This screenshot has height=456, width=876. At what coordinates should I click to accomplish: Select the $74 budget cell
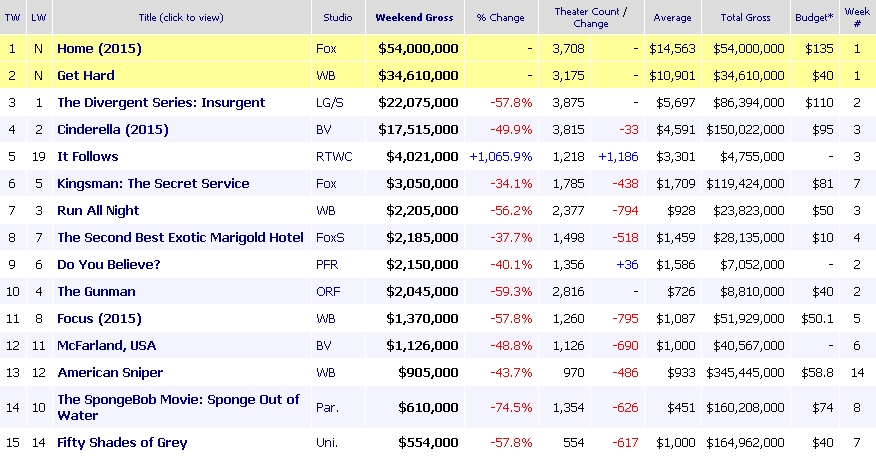tap(823, 407)
